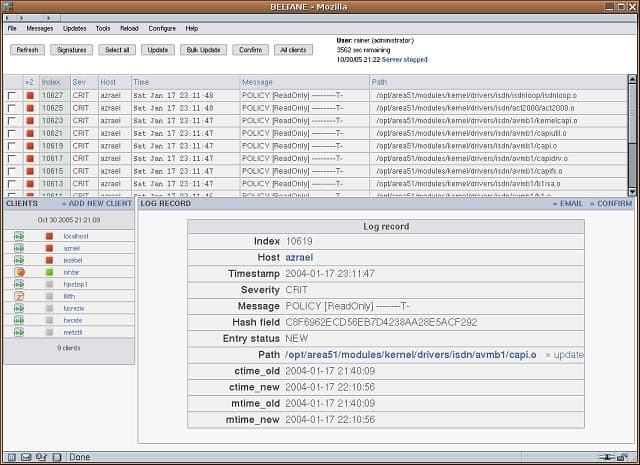Tick the checkbox for log entry 10621

tap(12, 133)
